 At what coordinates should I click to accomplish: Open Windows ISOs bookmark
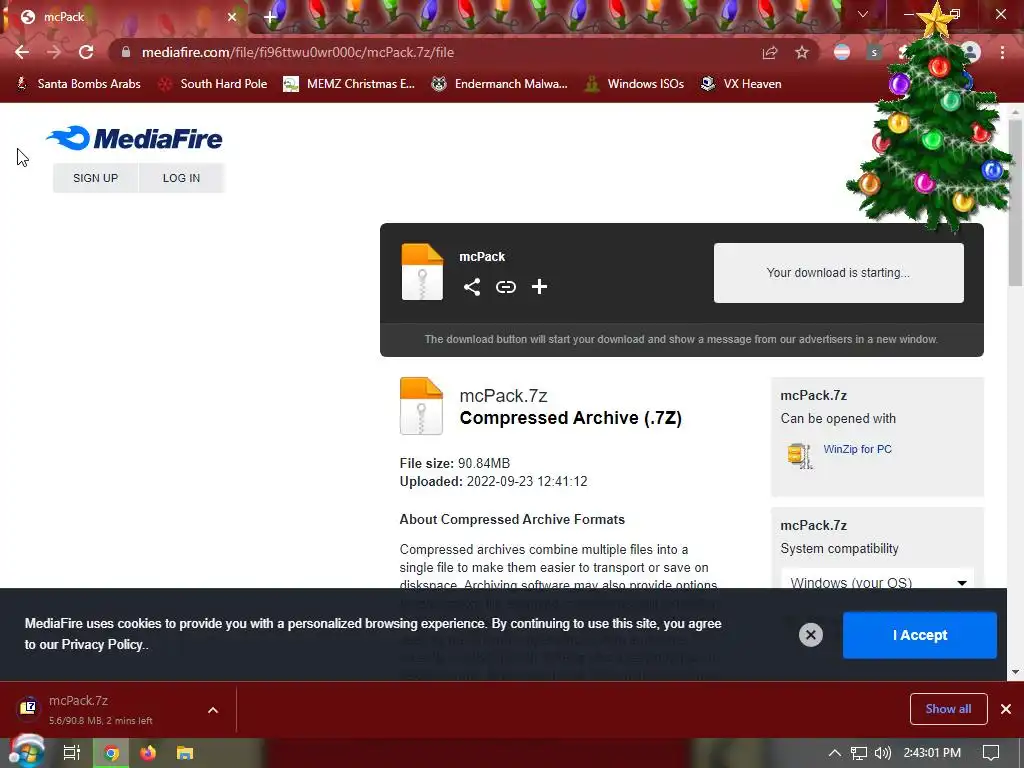[633, 84]
